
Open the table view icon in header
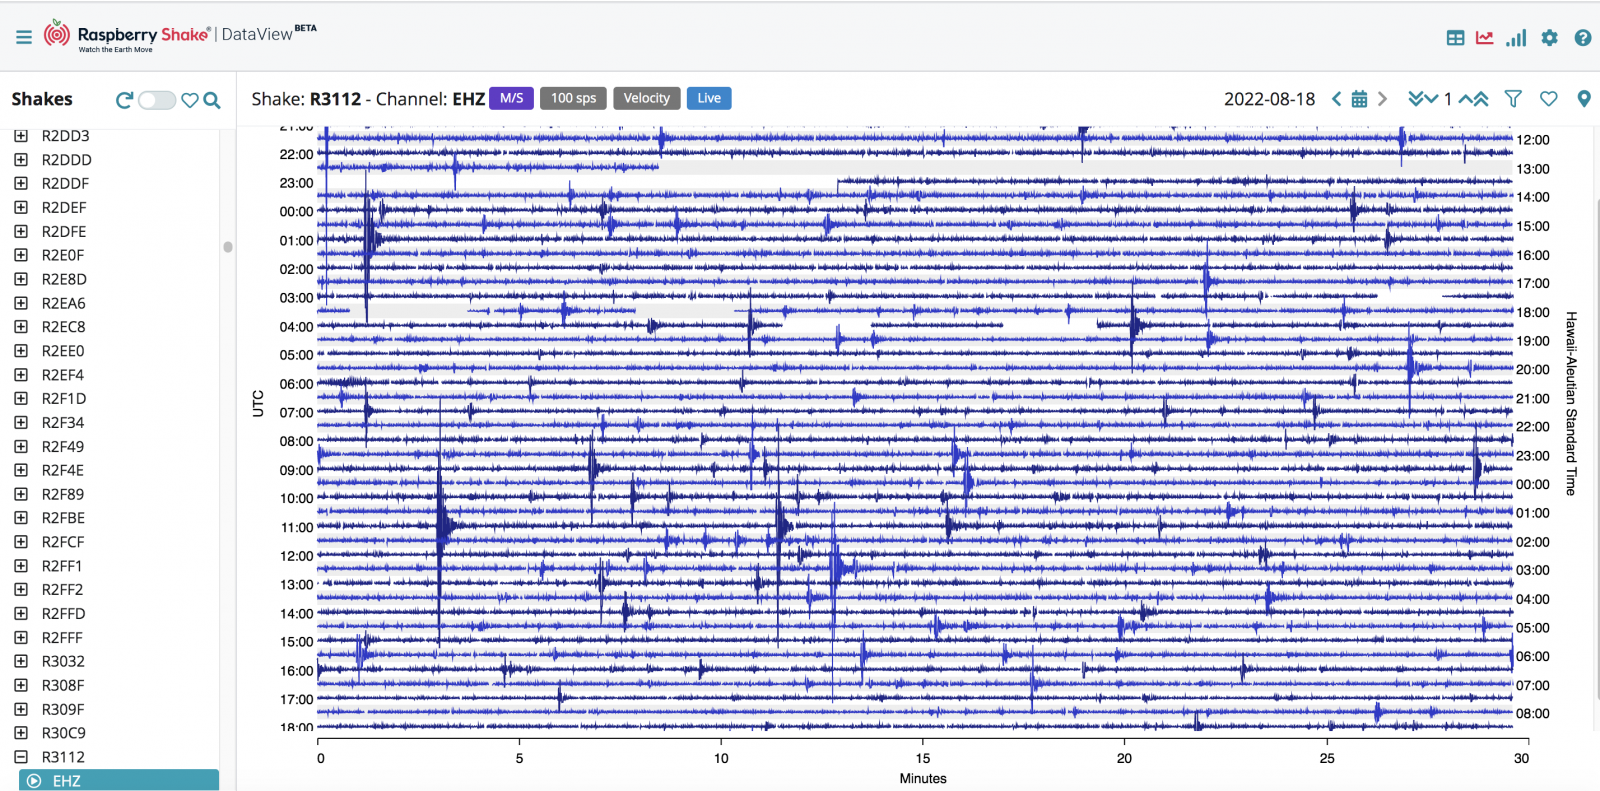point(1456,38)
